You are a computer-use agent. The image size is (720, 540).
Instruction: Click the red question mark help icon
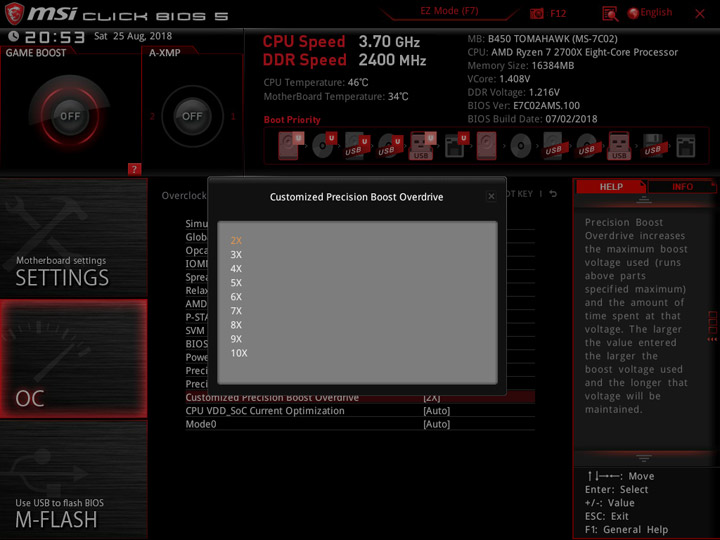(x=134, y=169)
